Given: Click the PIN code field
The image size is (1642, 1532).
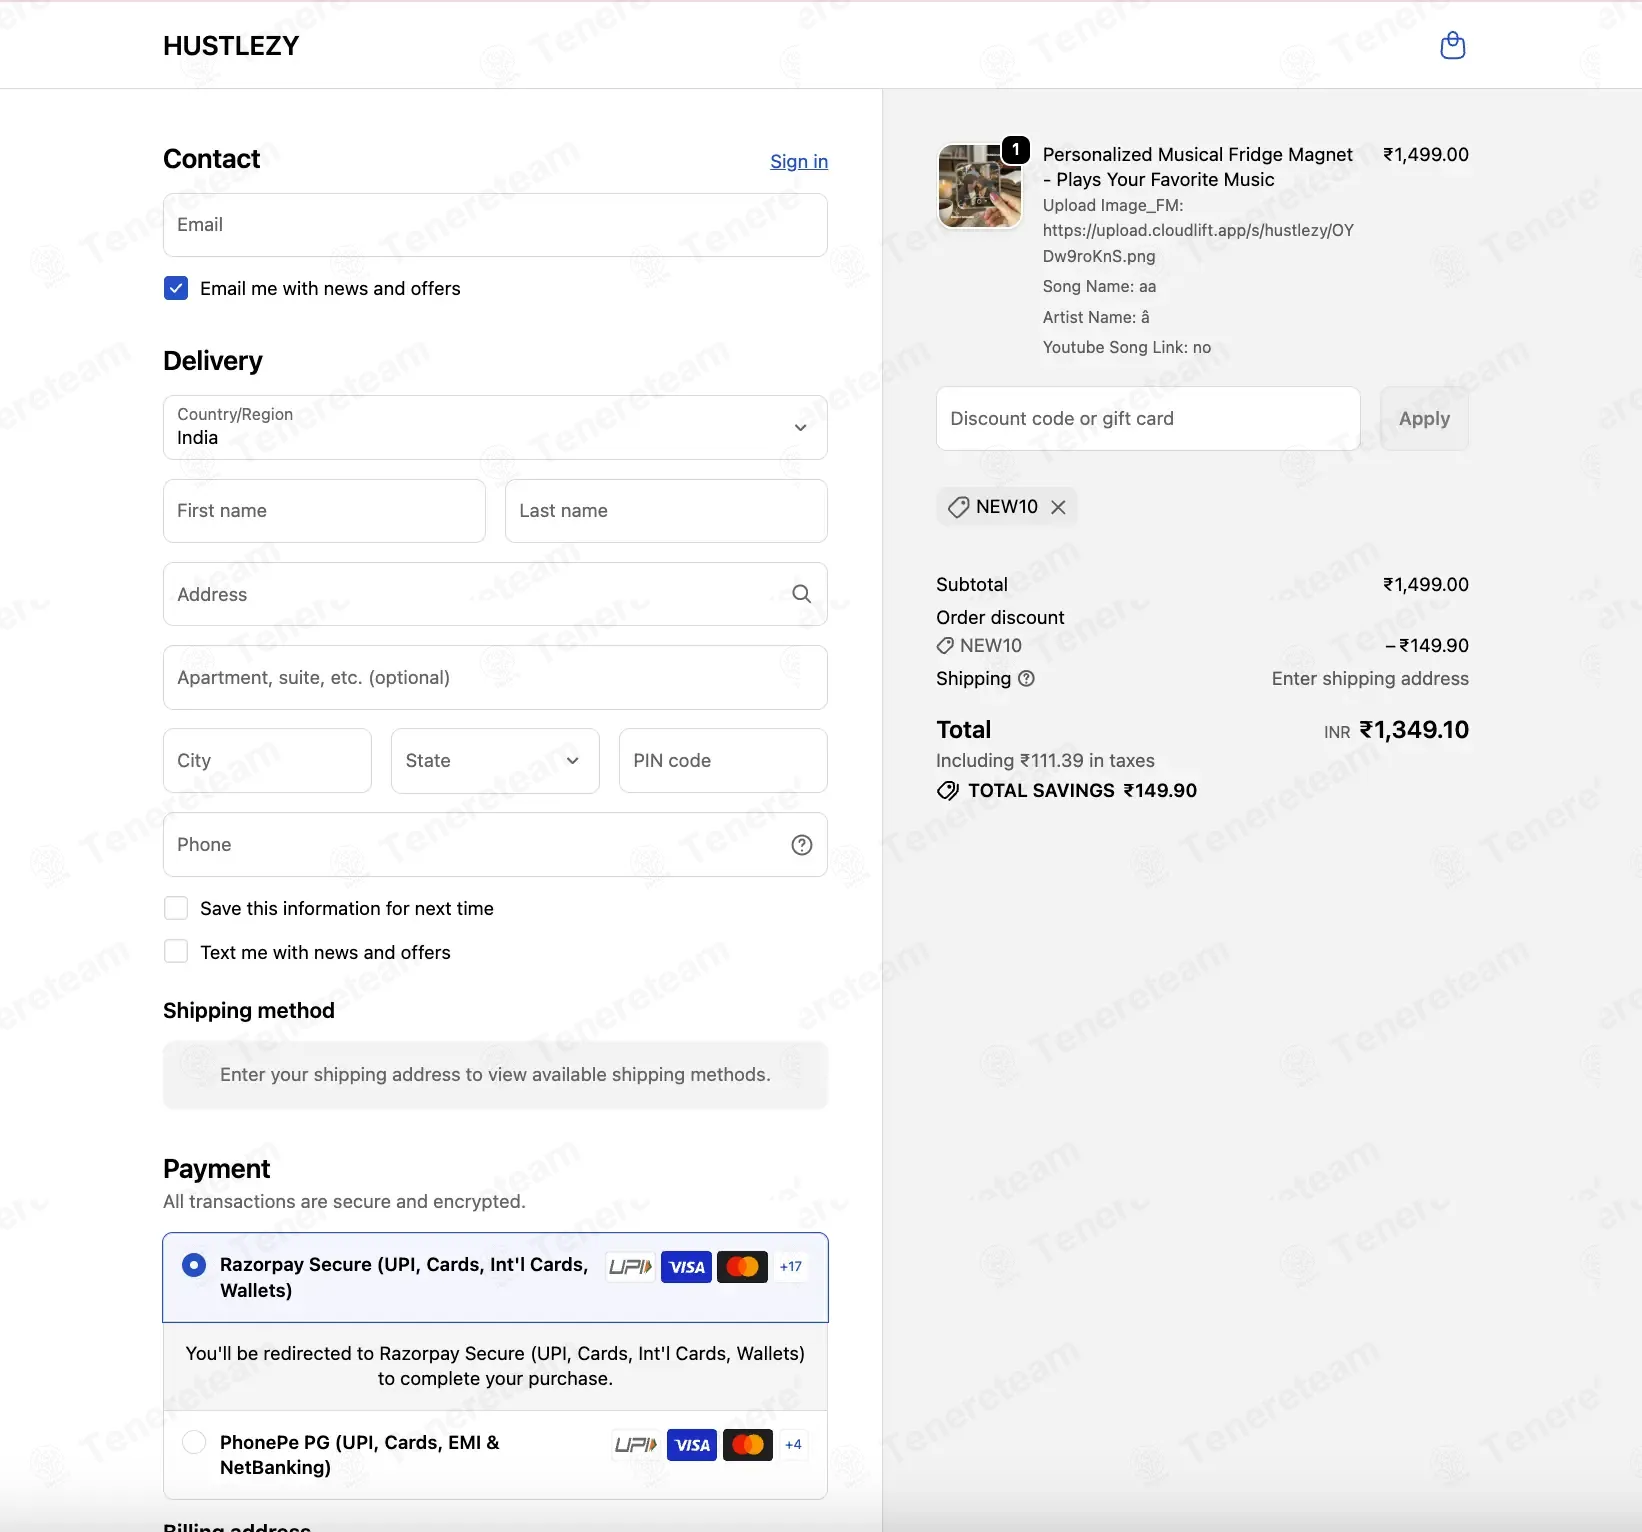Looking at the screenshot, I should coord(723,761).
